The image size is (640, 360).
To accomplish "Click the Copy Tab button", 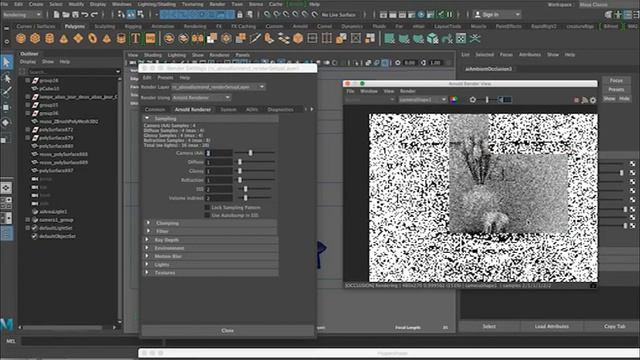I will tap(614, 326).
